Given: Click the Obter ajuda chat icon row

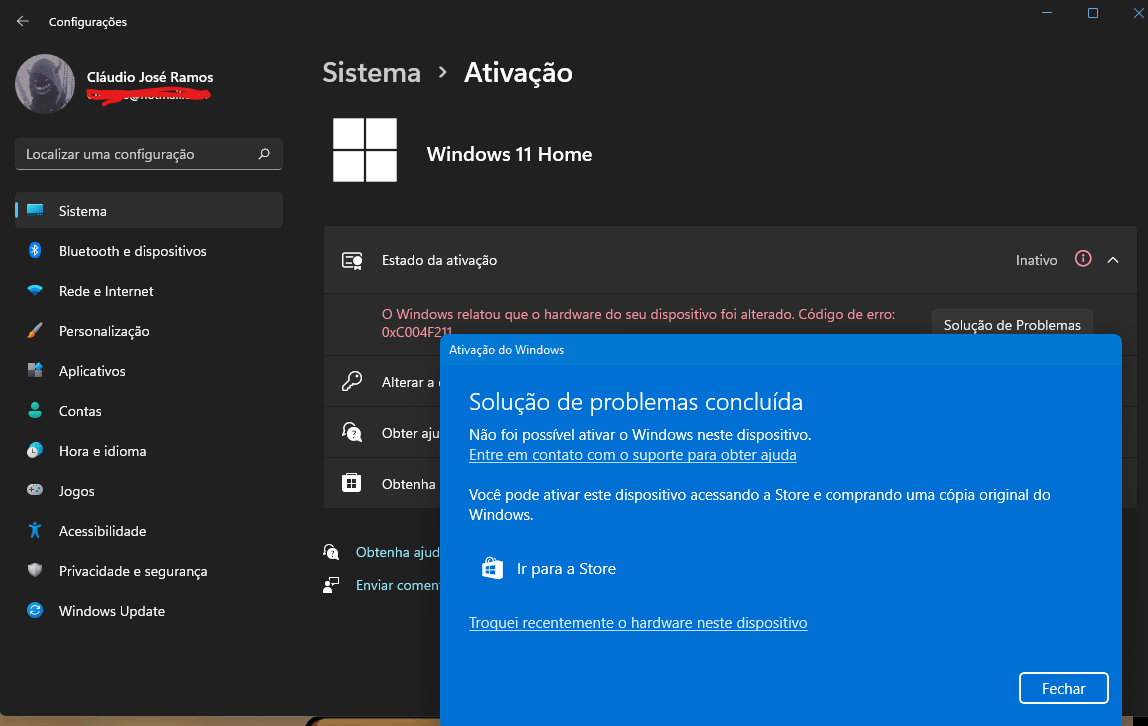Looking at the screenshot, I should pyautogui.click(x=352, y=433).
